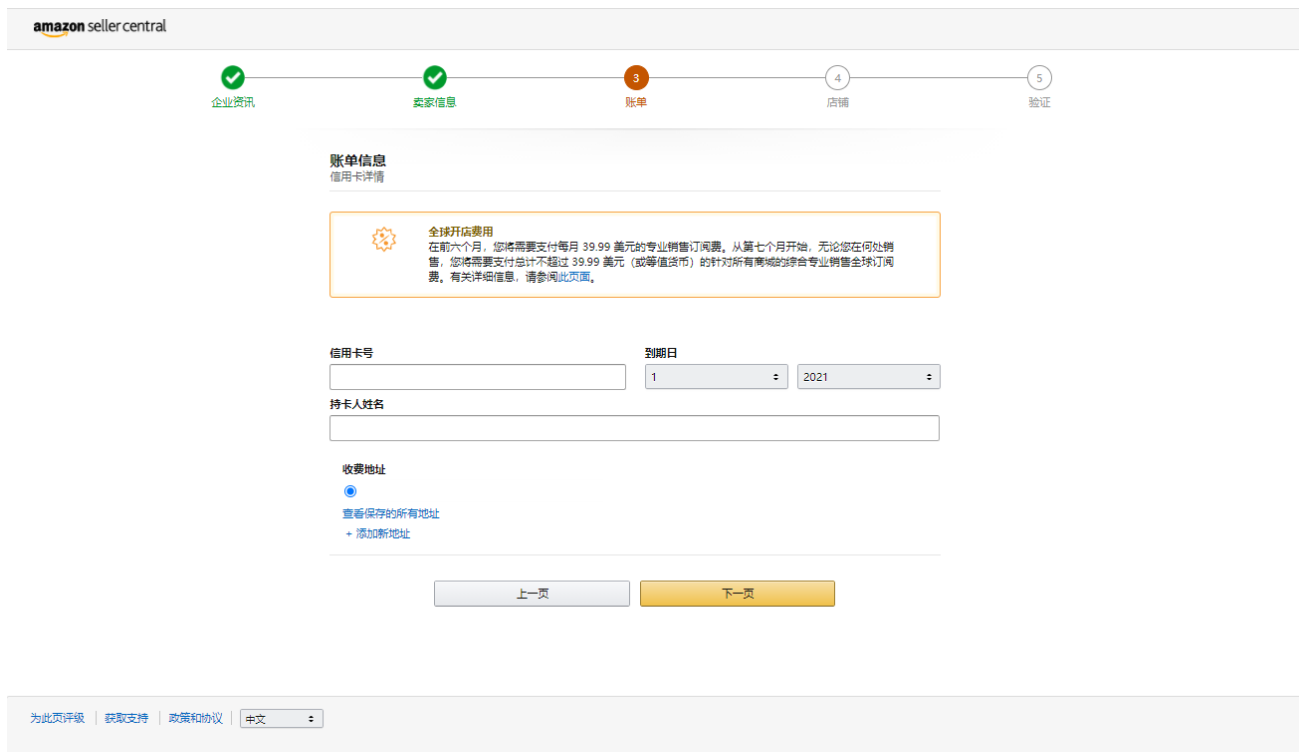Click the 全球开店费用 notice title
Screen dimensions: 1307x756
pyautogui.click(x=461, y=231)
